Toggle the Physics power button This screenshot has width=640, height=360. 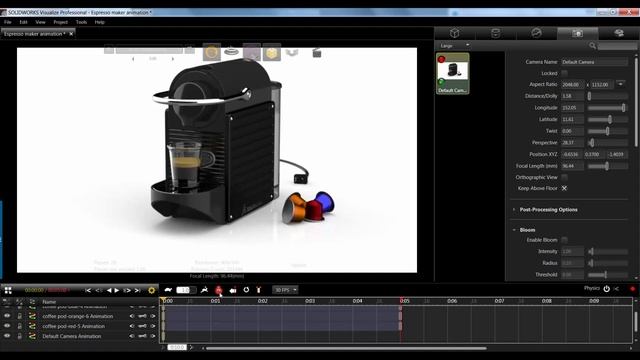(x=607, y=289)
